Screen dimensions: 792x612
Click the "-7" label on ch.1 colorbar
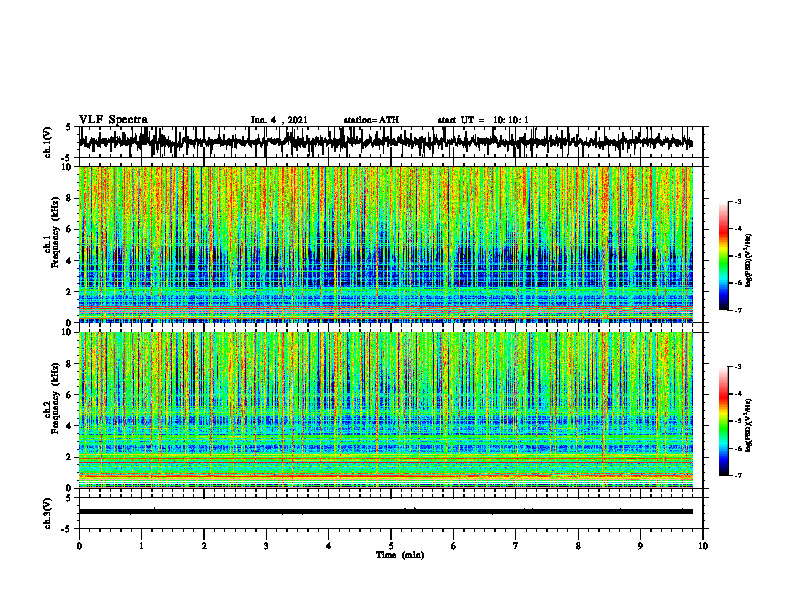[737, 310]
